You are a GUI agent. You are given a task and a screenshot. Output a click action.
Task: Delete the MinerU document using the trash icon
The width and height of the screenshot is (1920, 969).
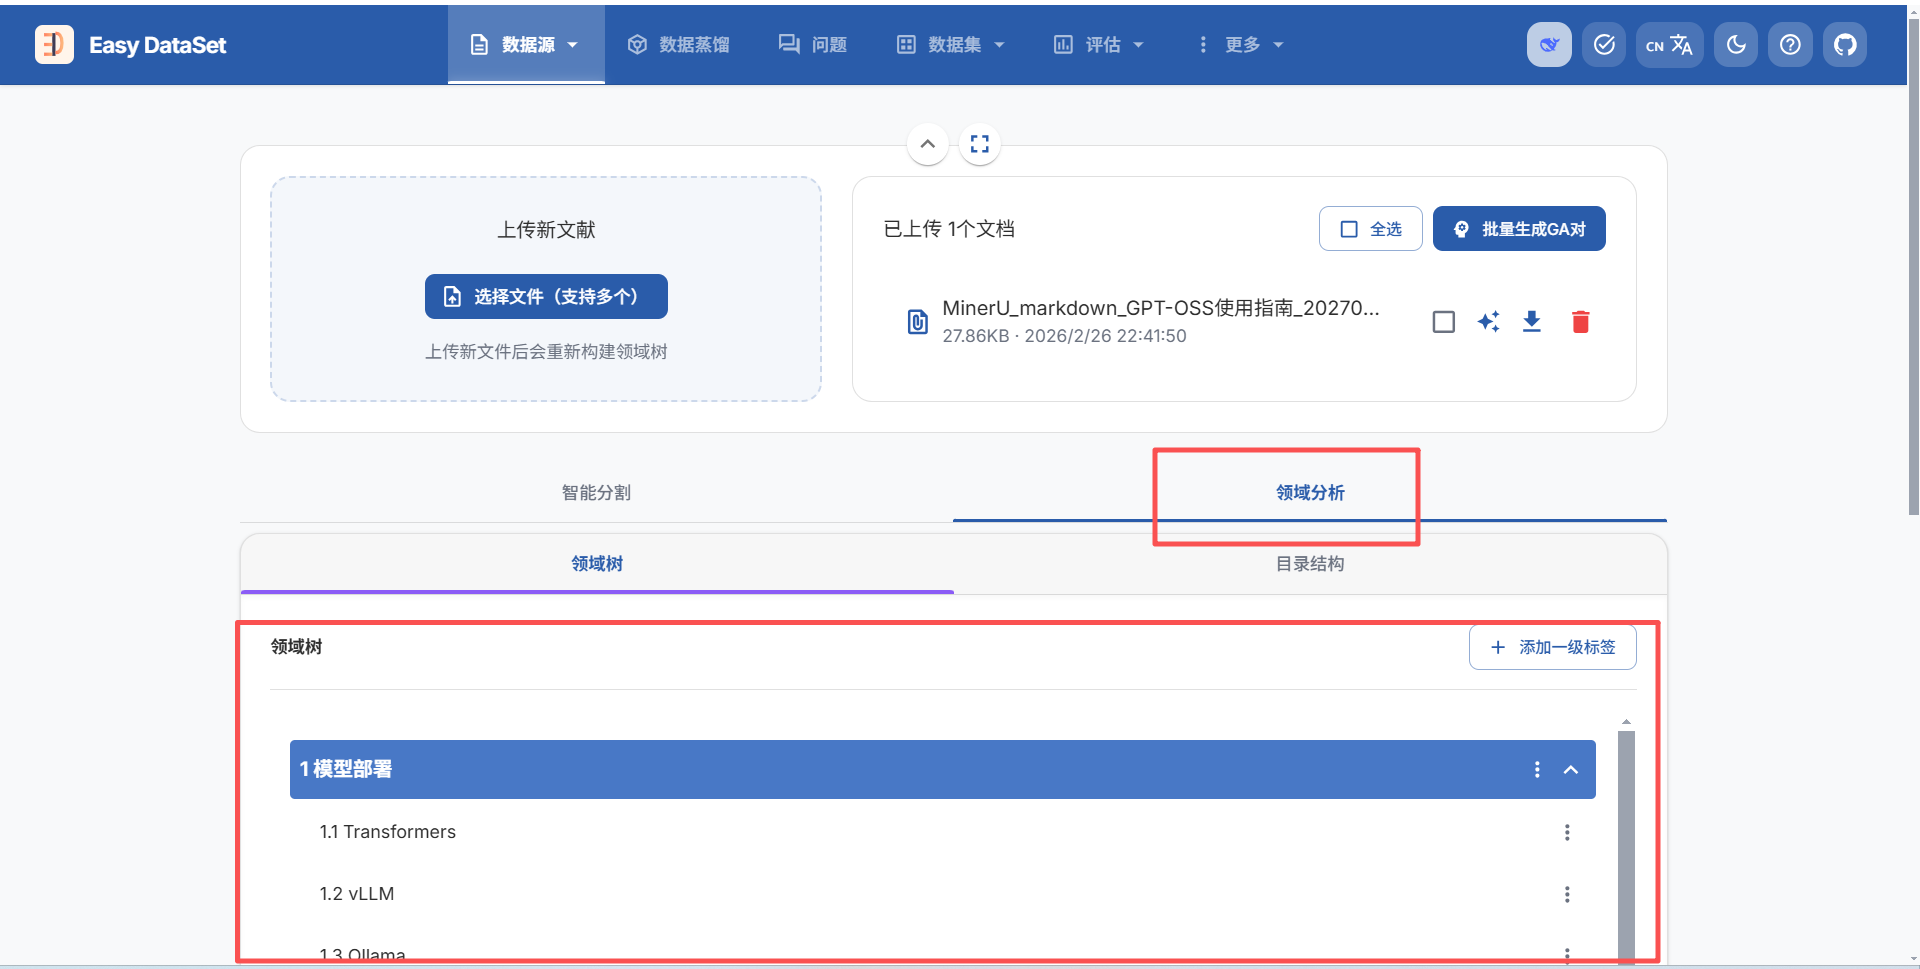1581,321
